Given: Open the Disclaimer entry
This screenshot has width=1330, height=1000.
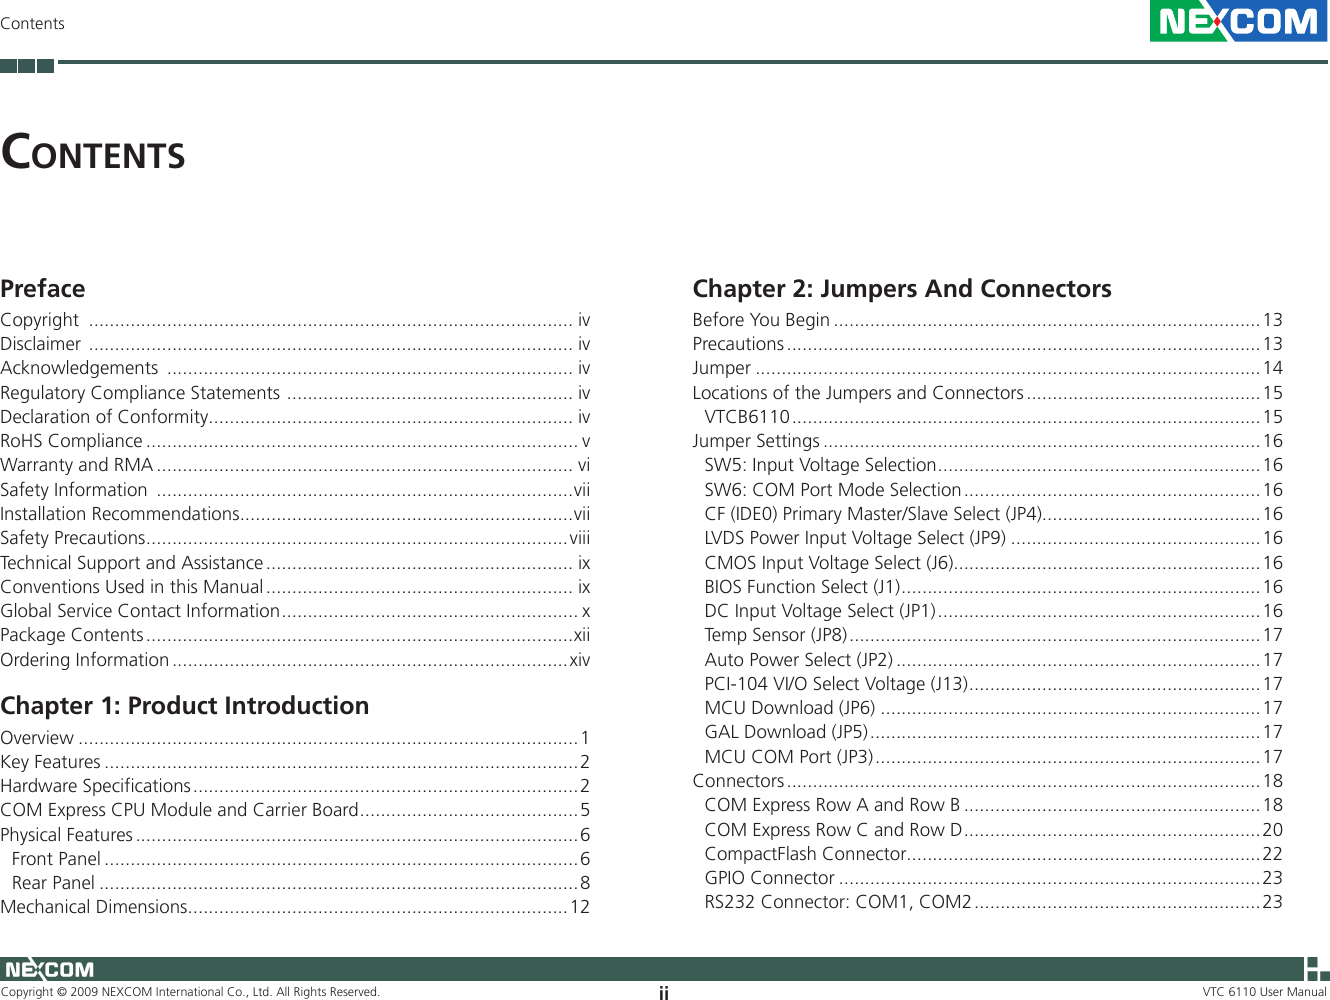Looking at the screenshot, I should click(x=295, y=344).
